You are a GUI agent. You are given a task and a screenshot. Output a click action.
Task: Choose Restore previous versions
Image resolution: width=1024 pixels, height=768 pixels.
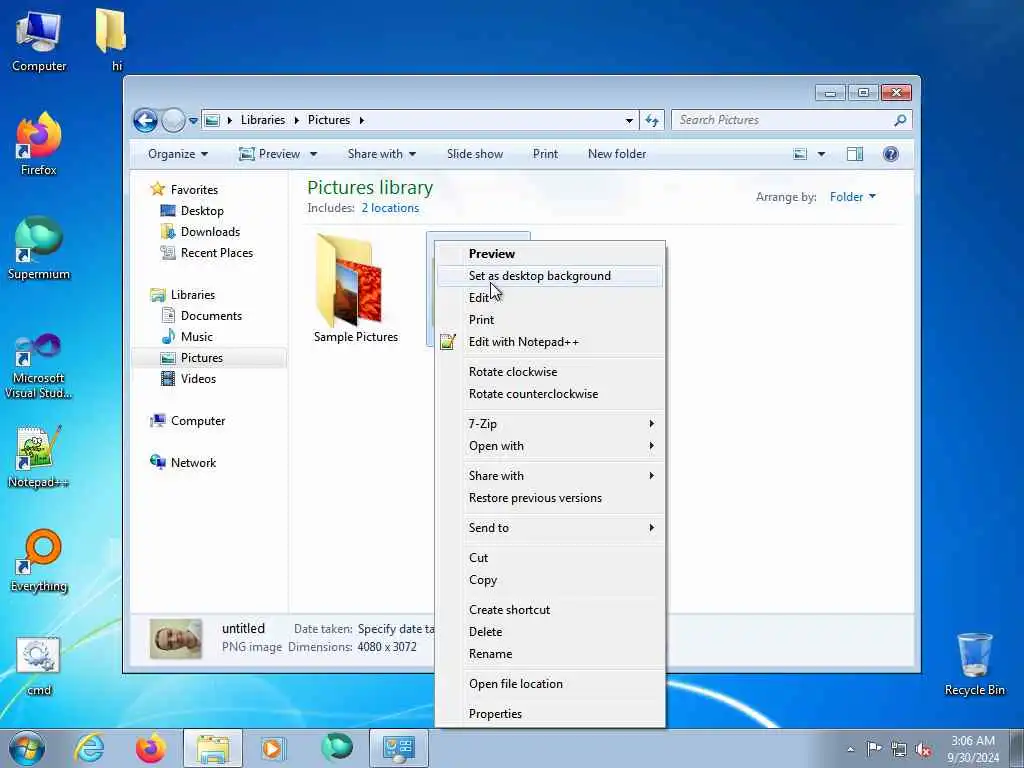point(550,498)
